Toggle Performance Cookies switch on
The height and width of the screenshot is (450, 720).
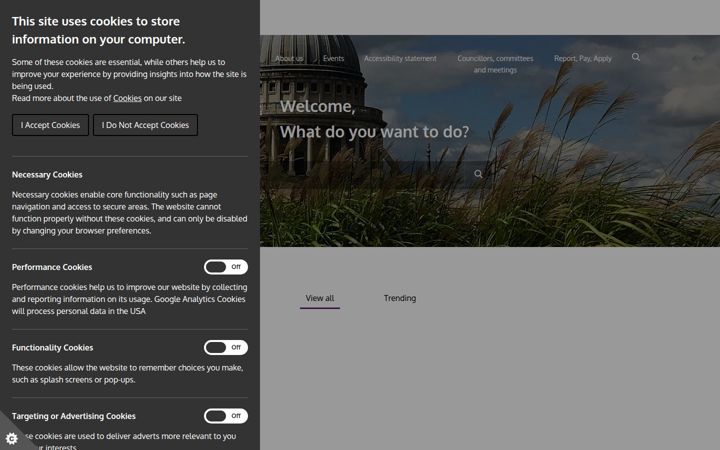(x=226, y=267)
